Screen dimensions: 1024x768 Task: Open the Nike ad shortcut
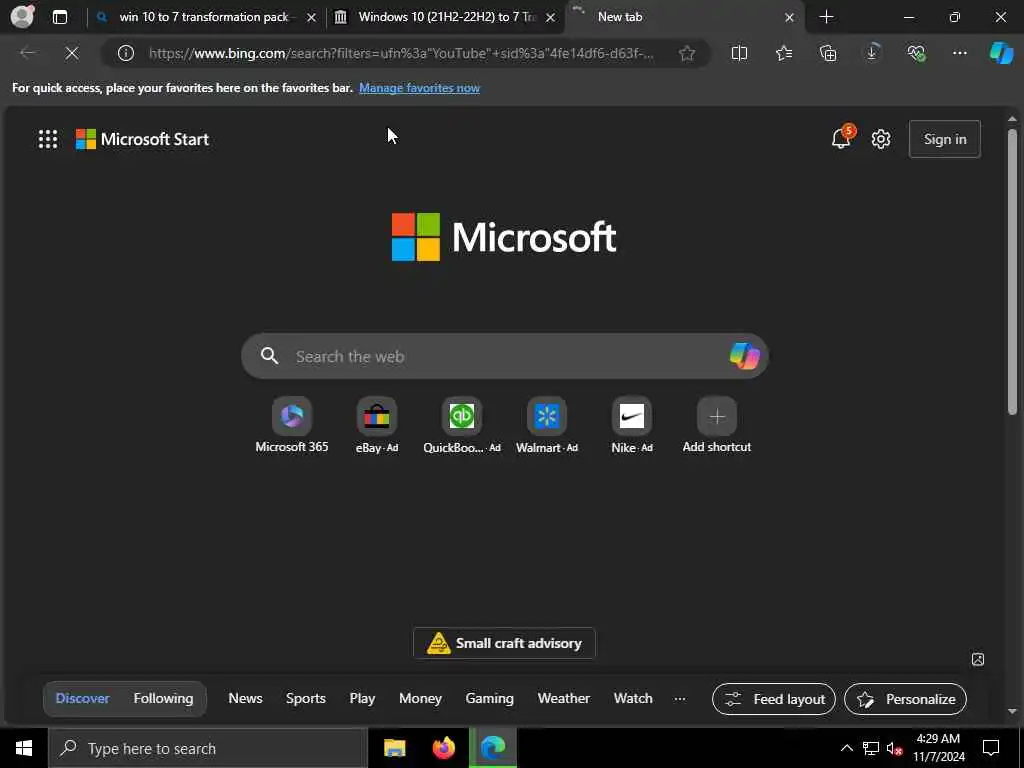(x=632, y=425)
